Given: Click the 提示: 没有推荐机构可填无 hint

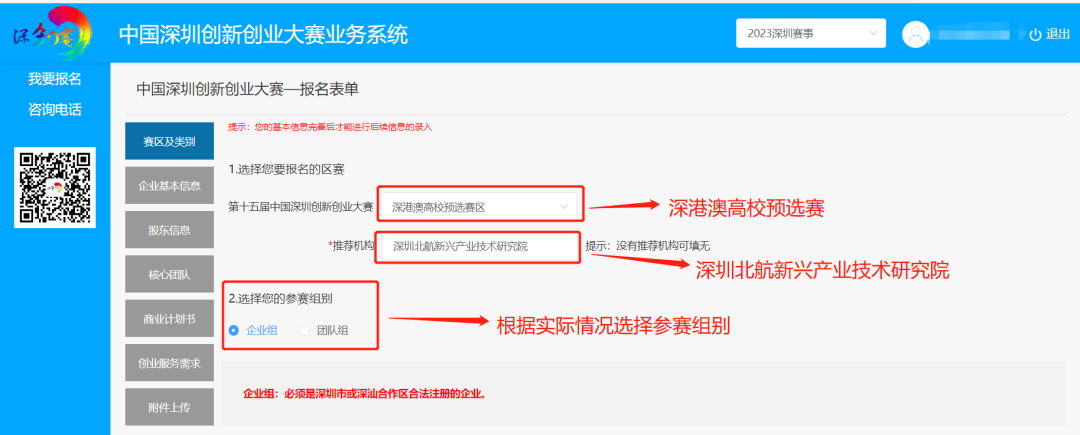Looking at the screenshot, I should click(647, 246).
